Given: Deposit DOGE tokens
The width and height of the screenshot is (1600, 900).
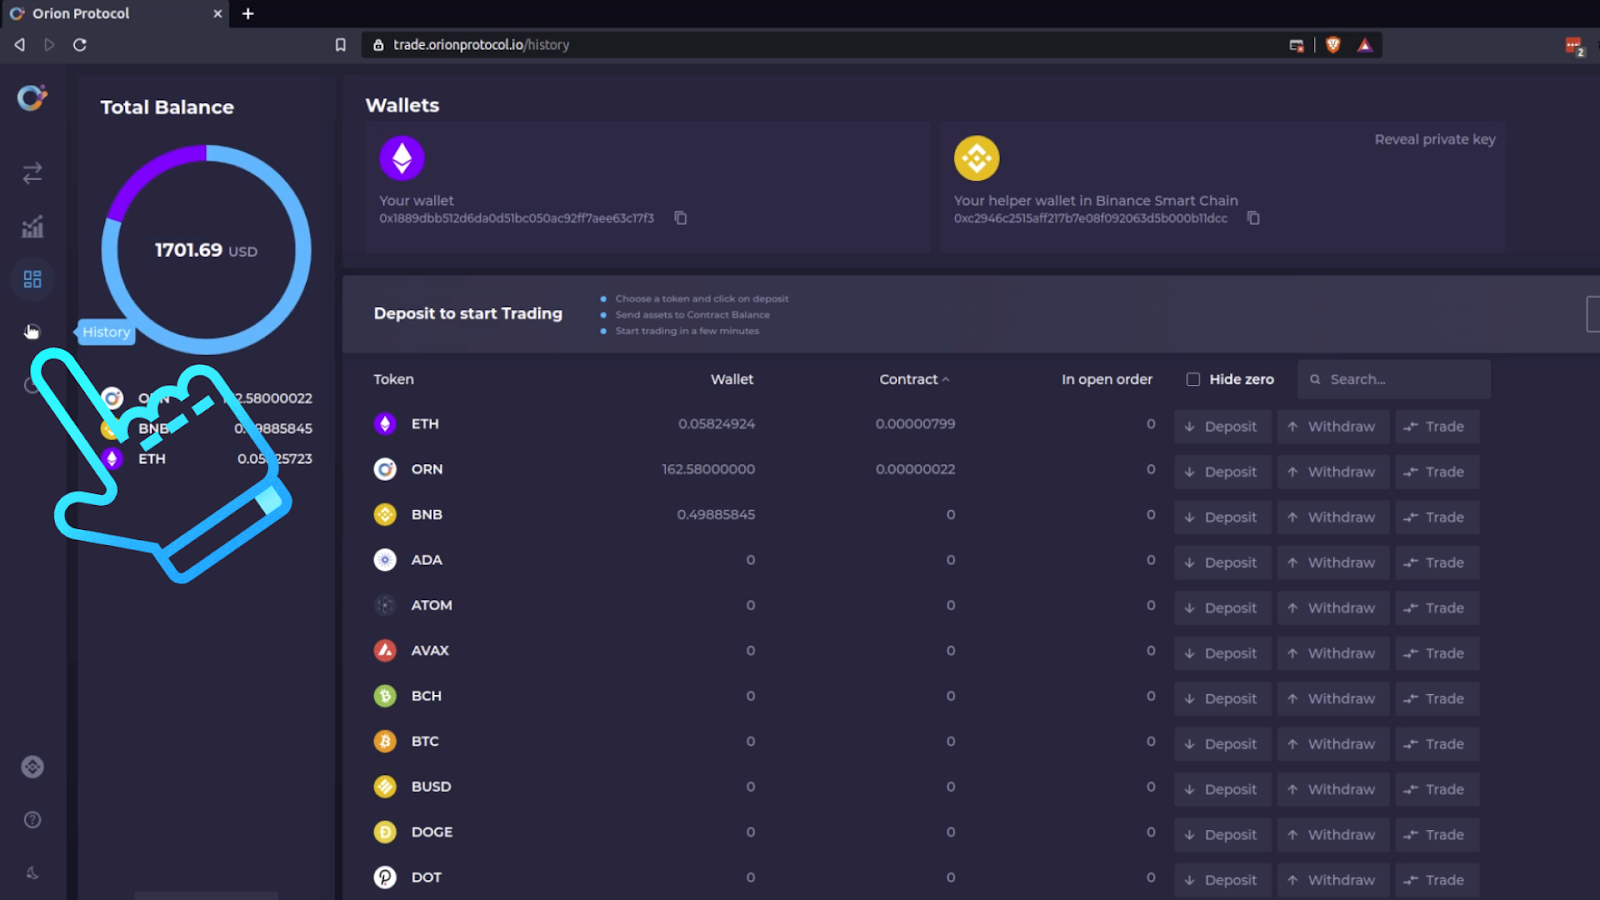Looking at the screenshot, I should [1223, 835].
